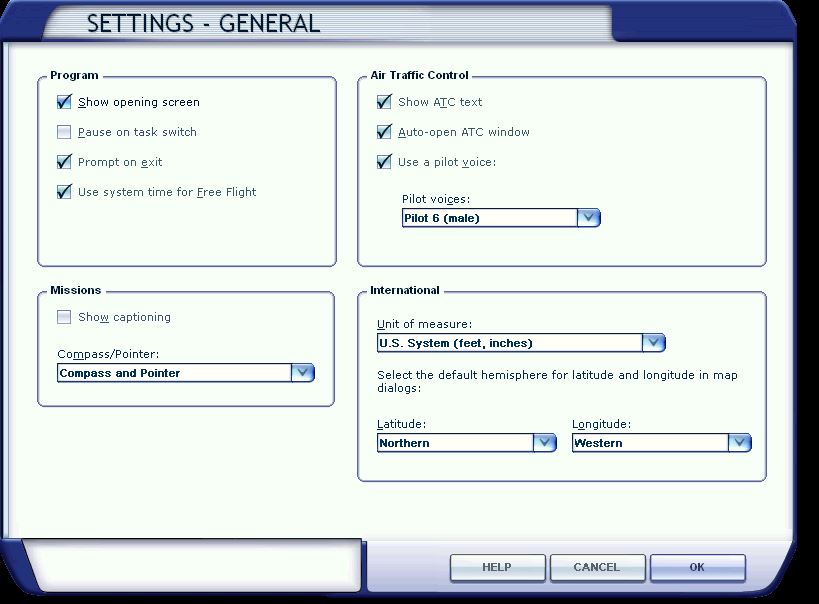Click the 'Pause on task switch' label
Screen dimensions: 819x604
point(137,132)
